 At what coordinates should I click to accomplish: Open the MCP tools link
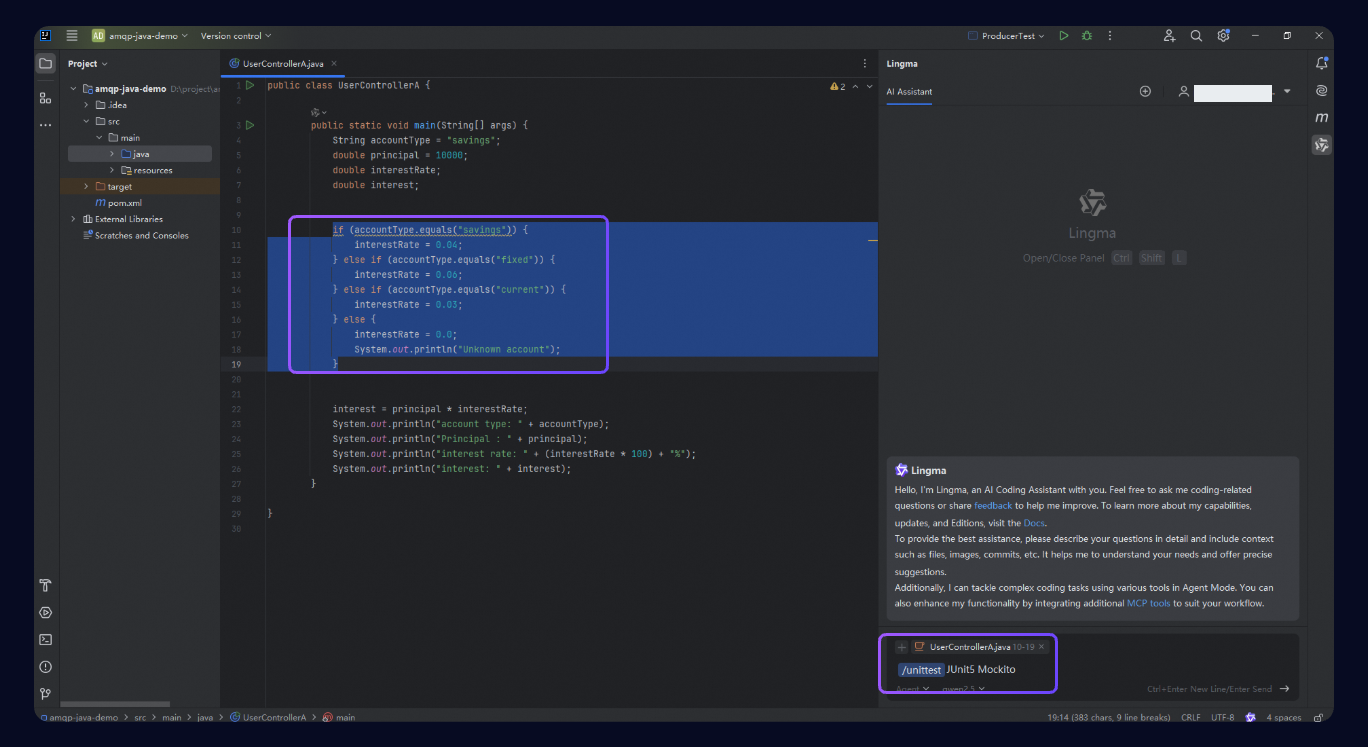click(1148, 604)
